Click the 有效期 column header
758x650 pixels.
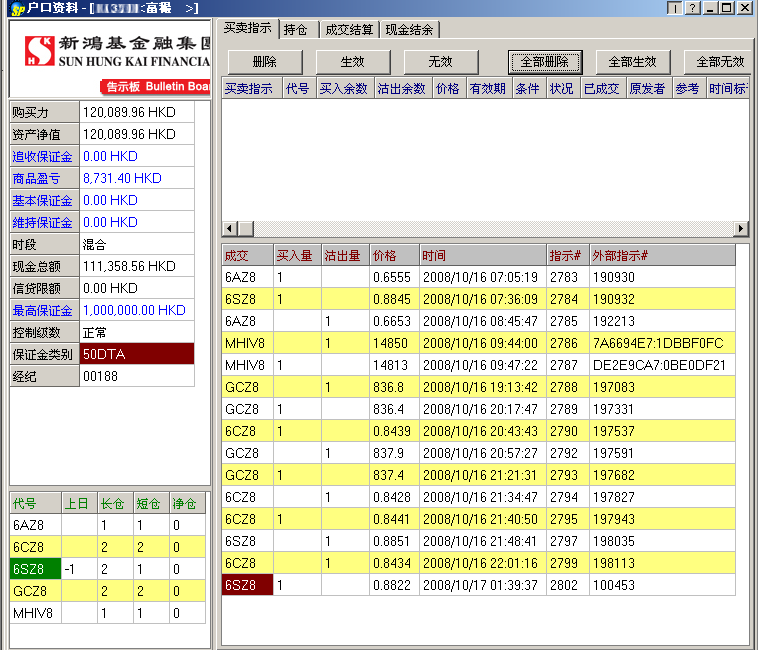click(x=488, y=88)
